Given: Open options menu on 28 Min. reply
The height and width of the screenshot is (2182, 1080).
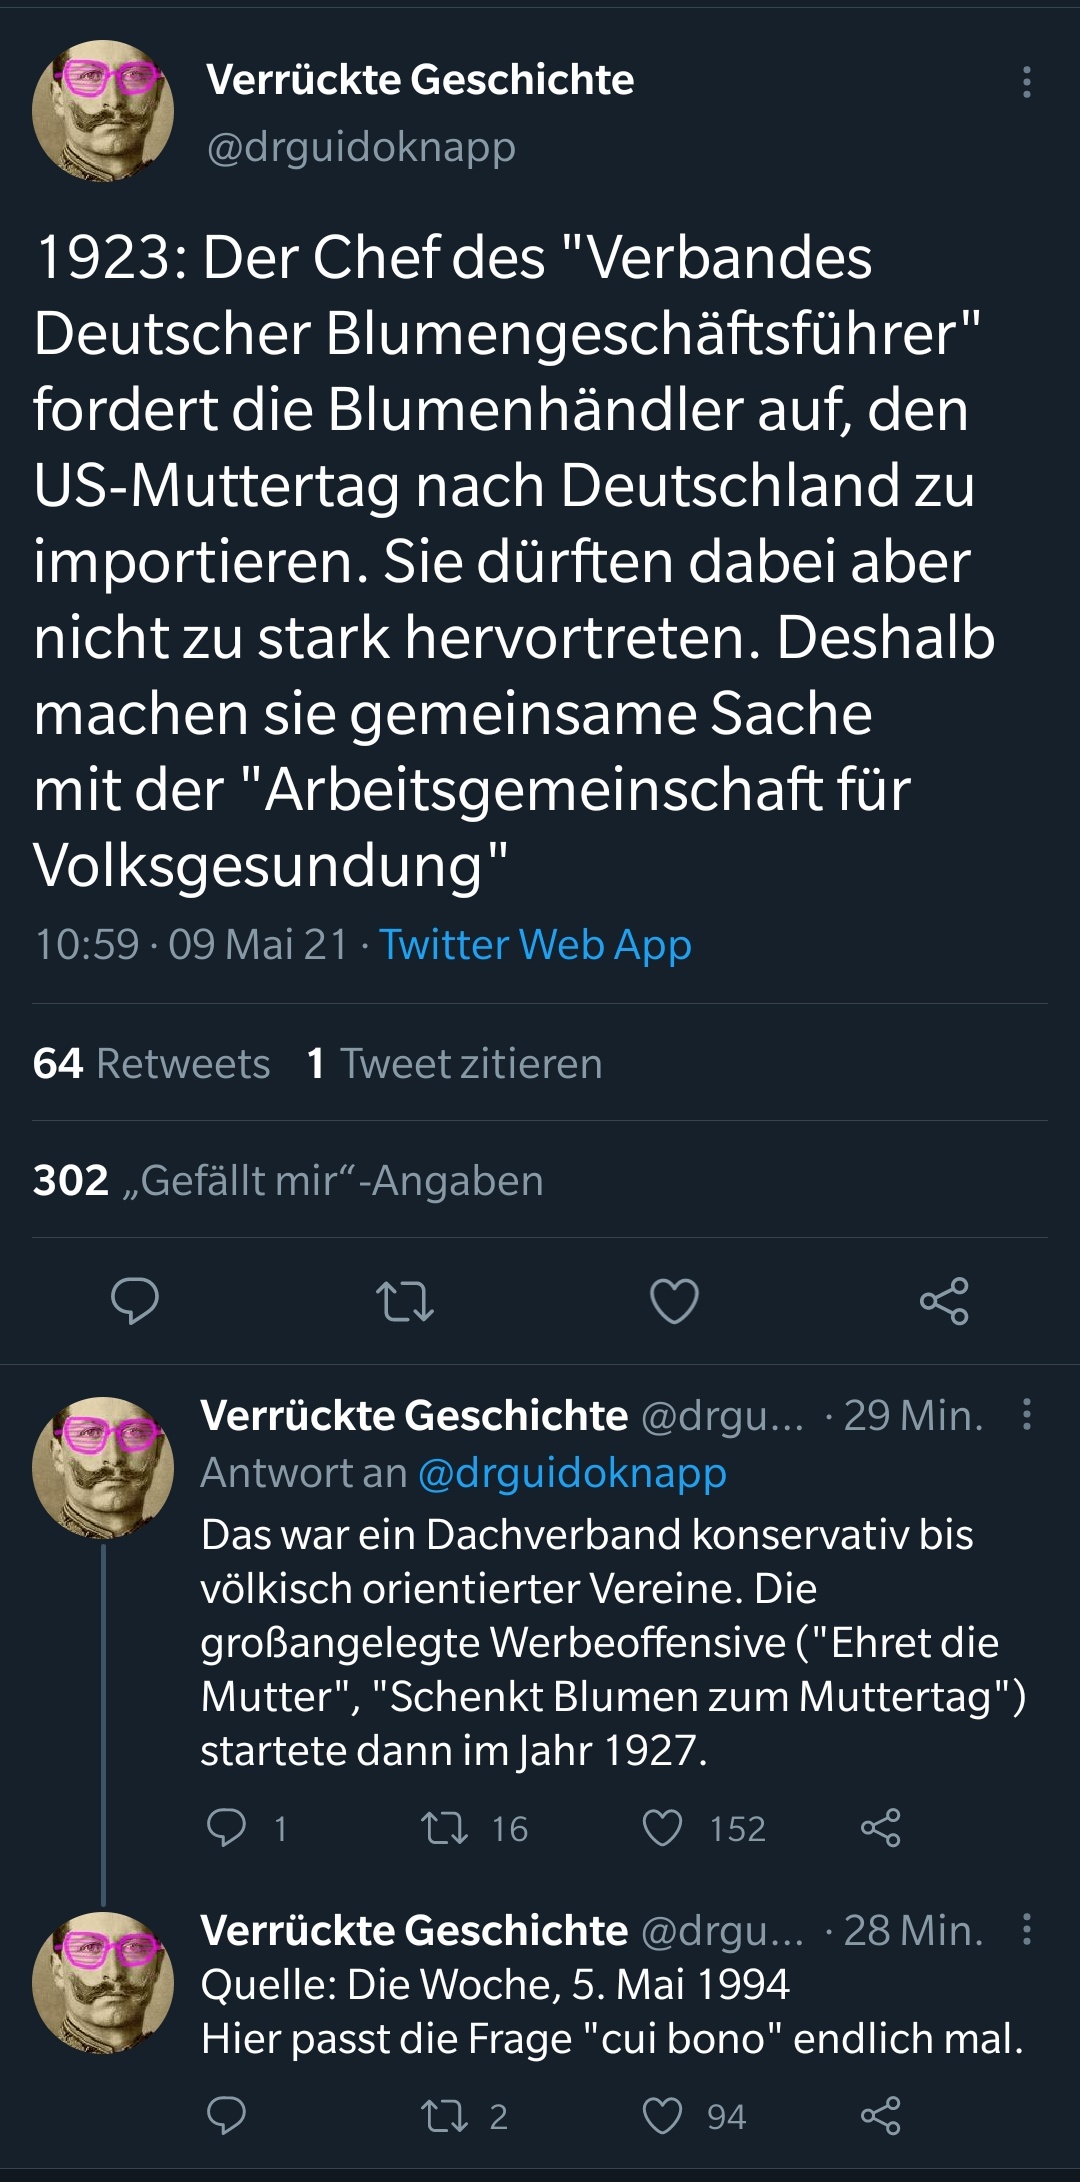Looking at the screenshot, I should click(x=1026, y=1929).
